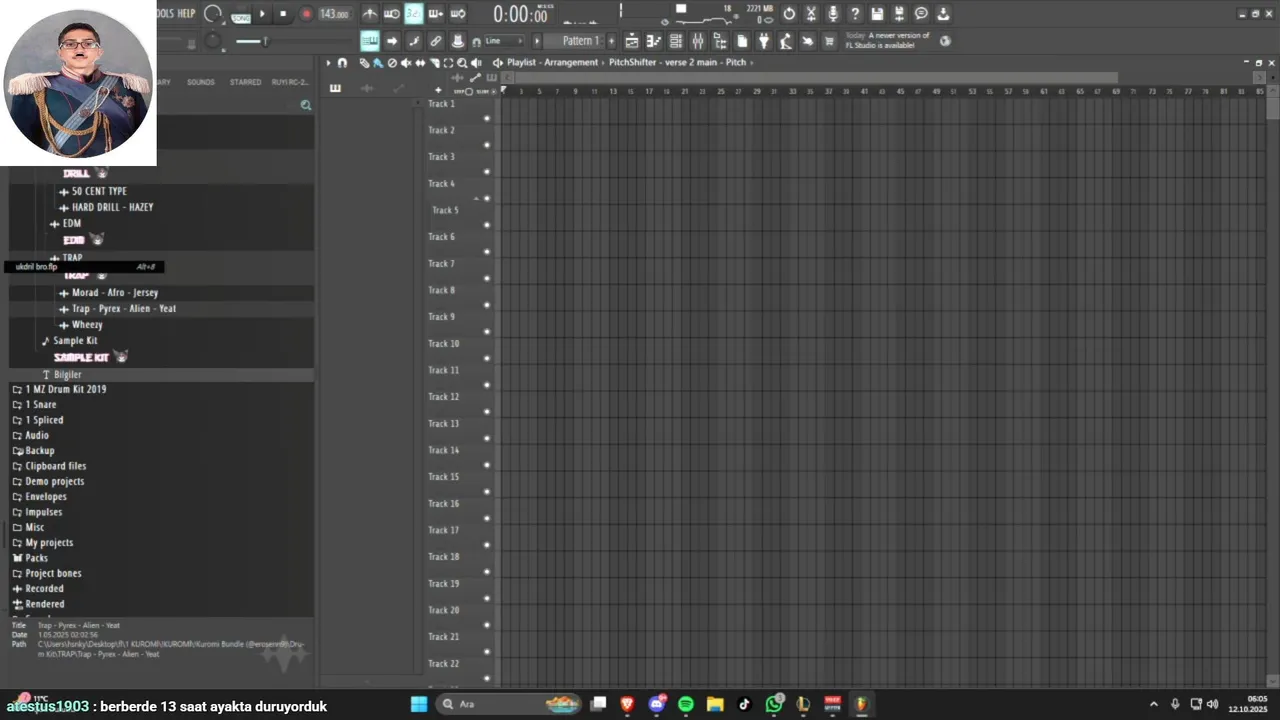Screen dimensions: 1280x720
Task: Mute Track 1 with its dot
Action: [x=487, y=118]
